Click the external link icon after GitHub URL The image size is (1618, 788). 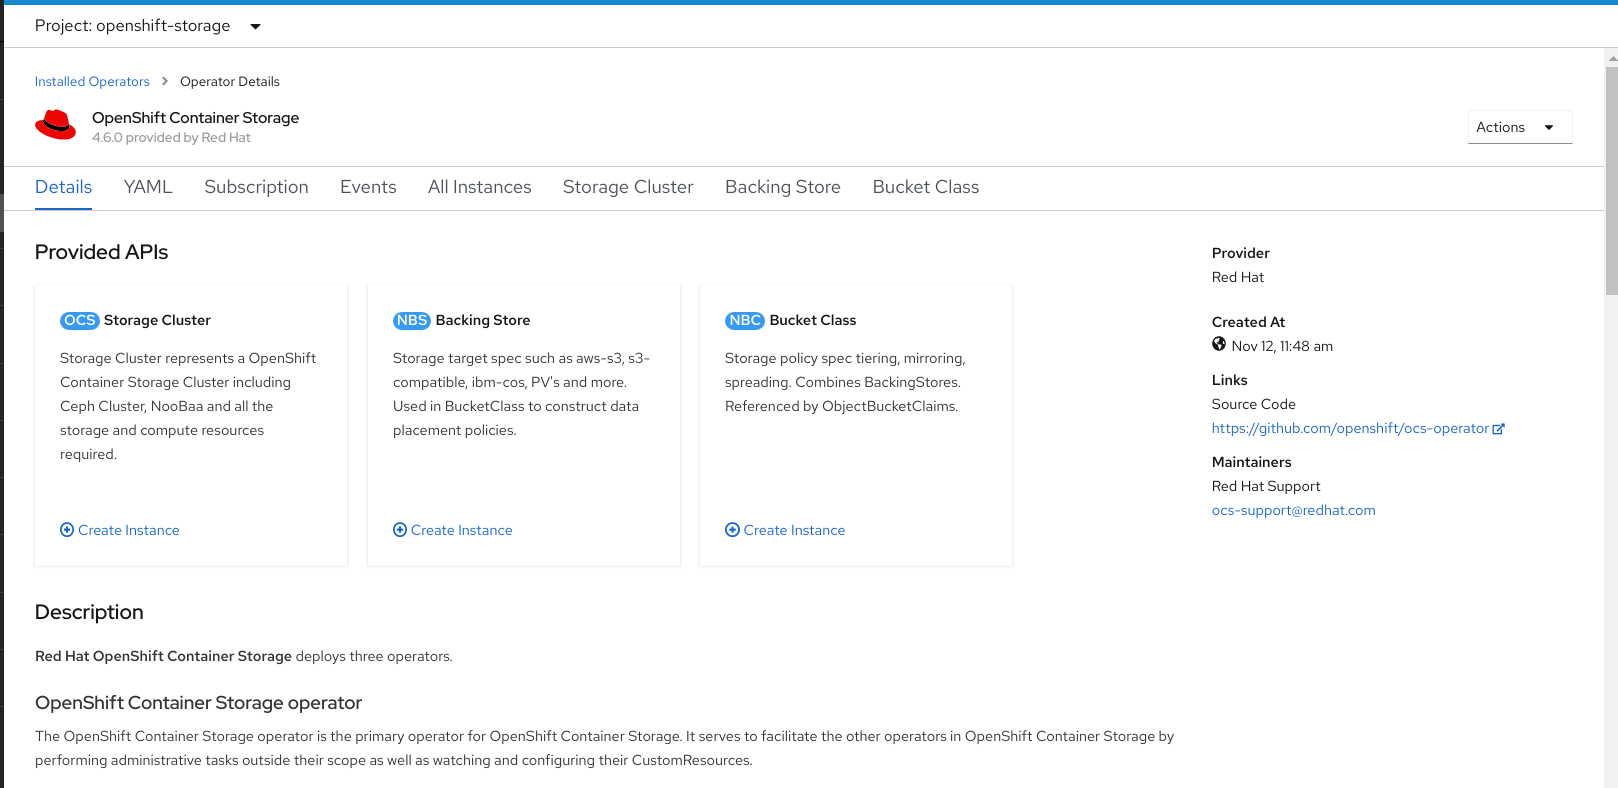click(x=1498, y=429)
